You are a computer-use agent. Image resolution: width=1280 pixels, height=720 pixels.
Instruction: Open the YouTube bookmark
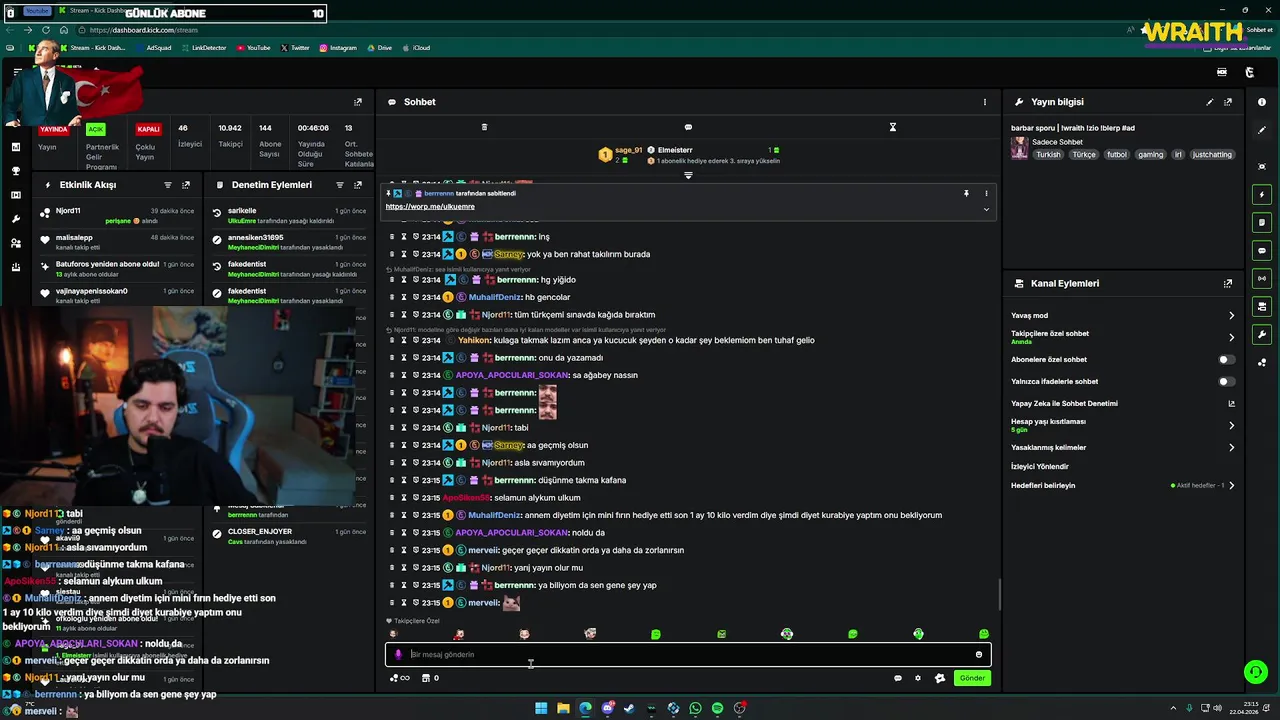(x=253, y=48)
